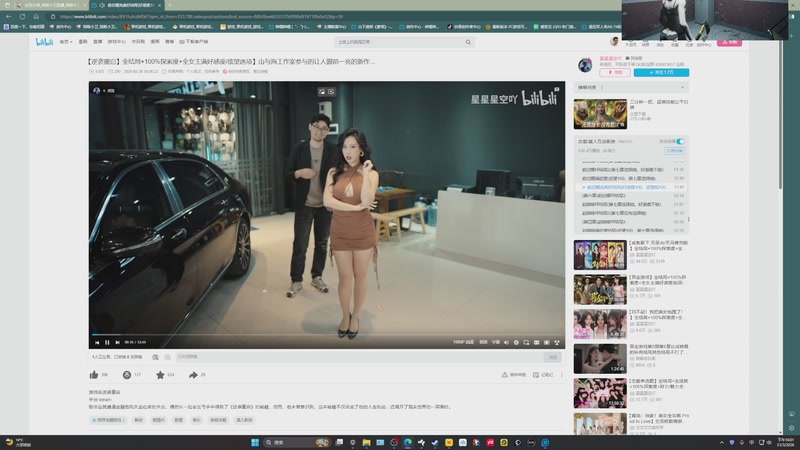Toggle the 自动连播 autoplay switch
The image size is (800, 450).
pyautogui.click(x=680, y=141)
